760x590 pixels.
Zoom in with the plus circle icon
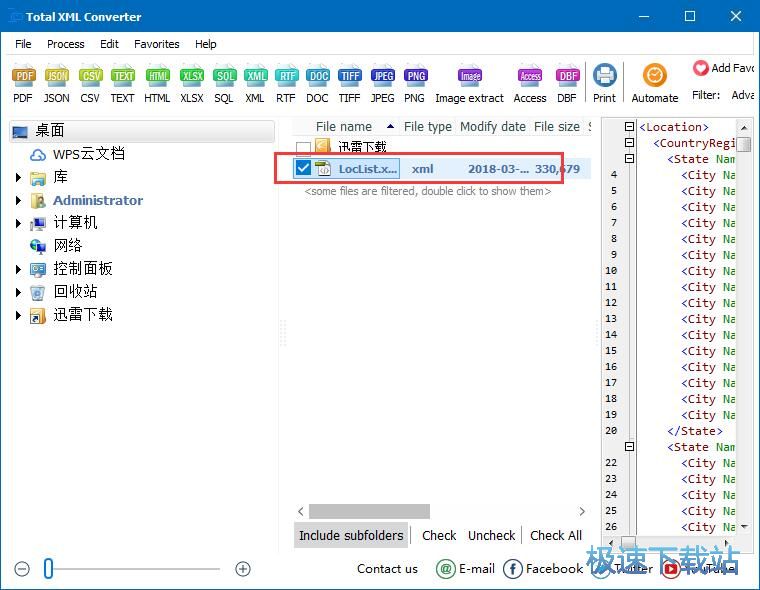coord(243,569)
